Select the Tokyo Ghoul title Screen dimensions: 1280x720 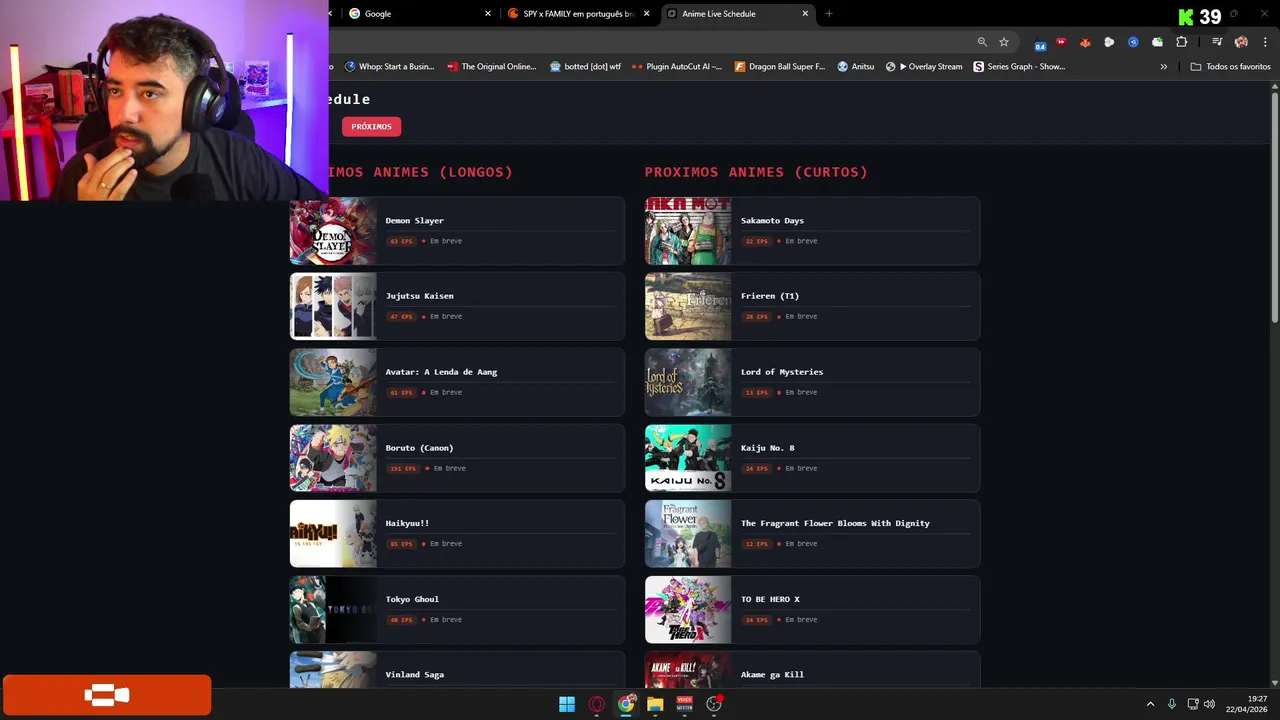[x=412, y=599]
